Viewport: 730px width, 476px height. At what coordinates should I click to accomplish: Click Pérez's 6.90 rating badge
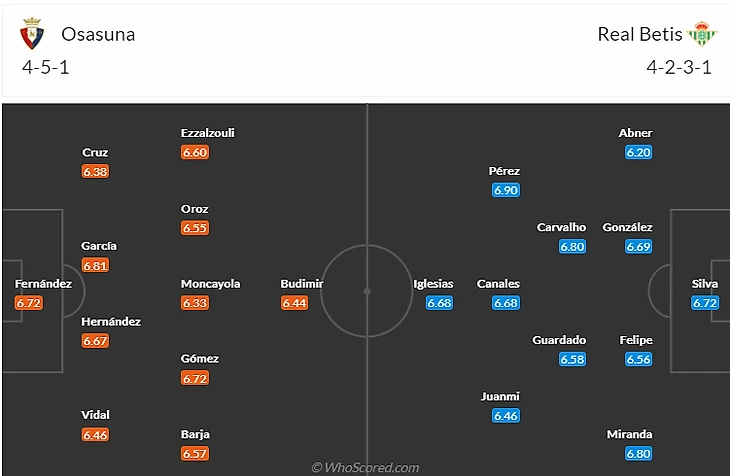tap(506, 190)
